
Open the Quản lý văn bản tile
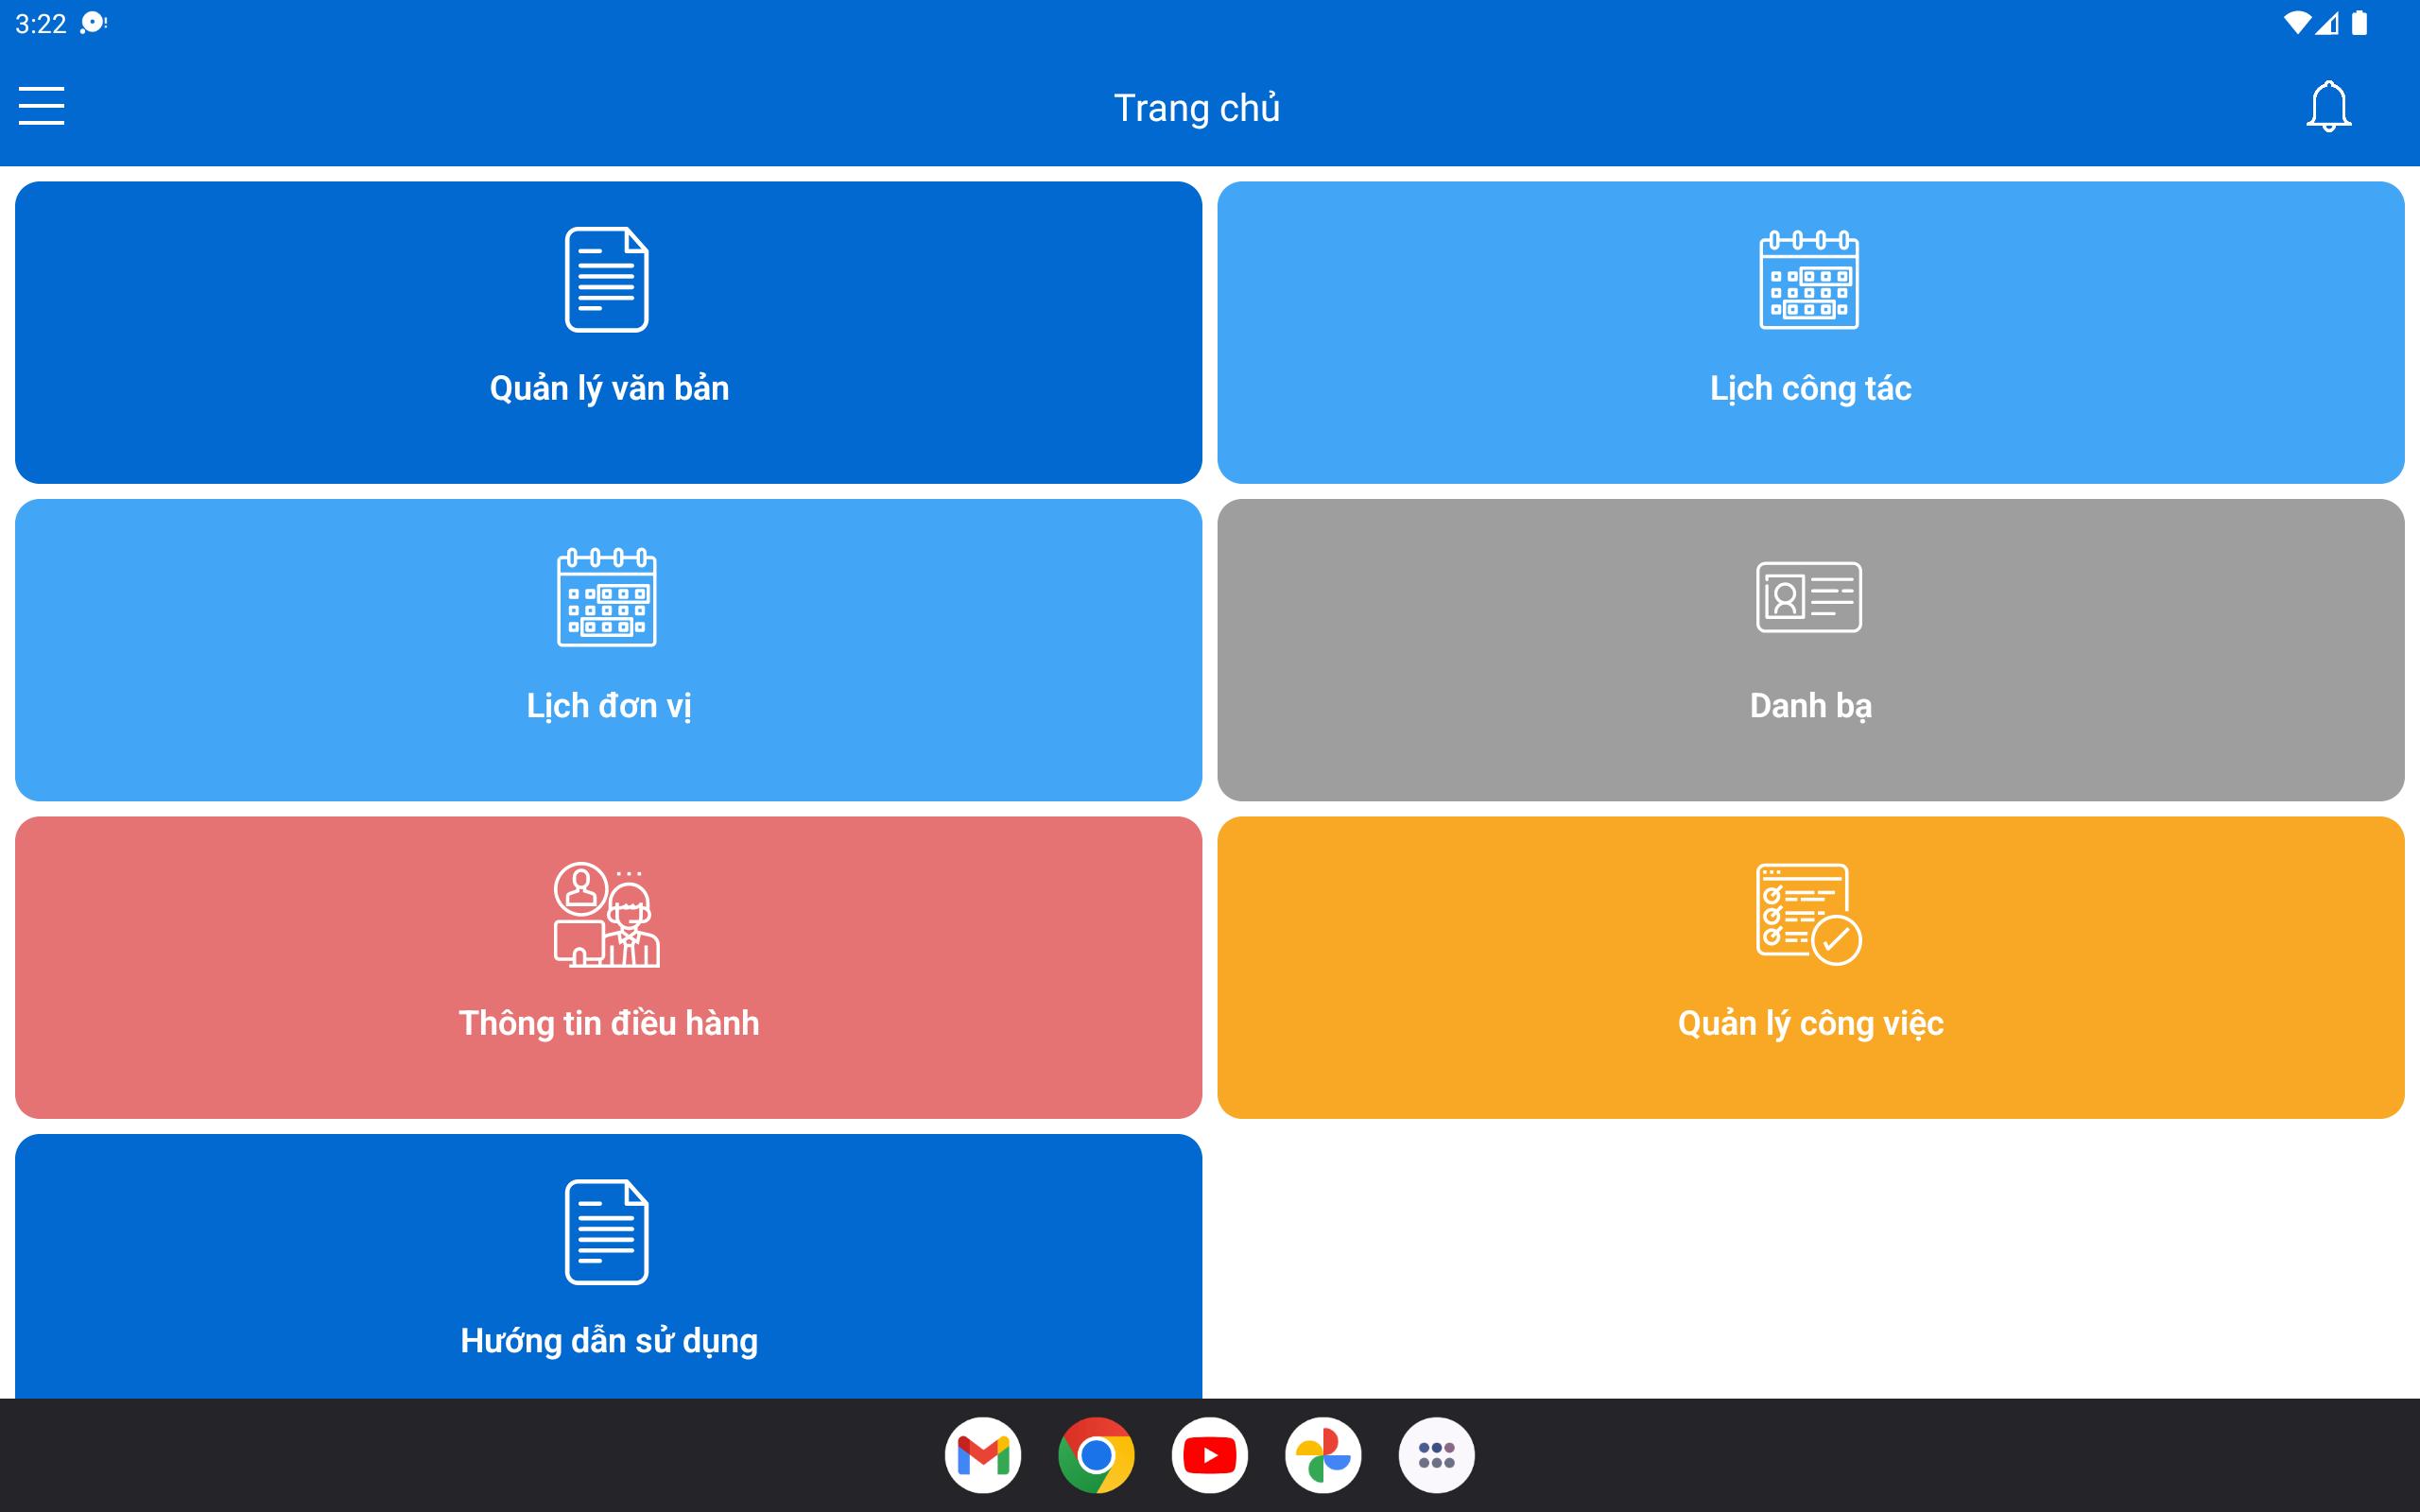point(608,332)
